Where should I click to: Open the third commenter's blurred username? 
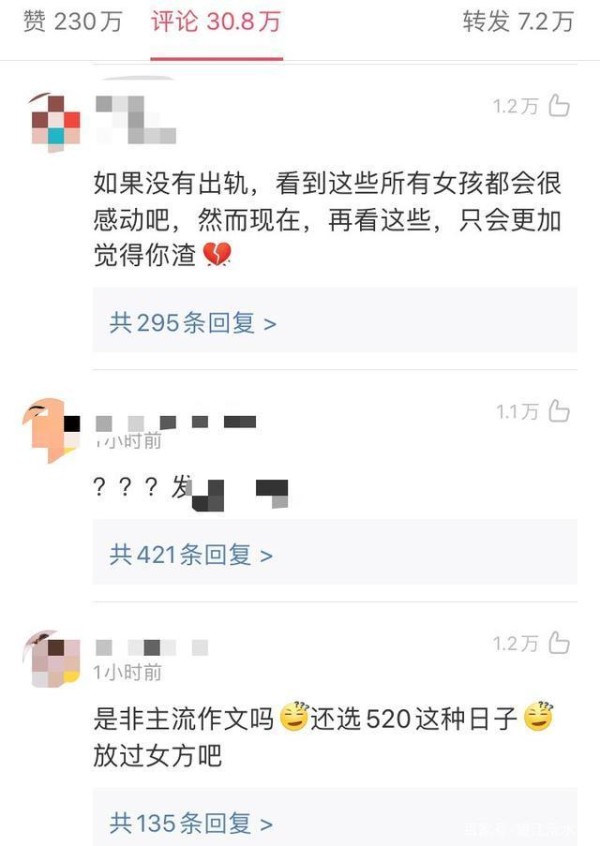coord(152,647)
